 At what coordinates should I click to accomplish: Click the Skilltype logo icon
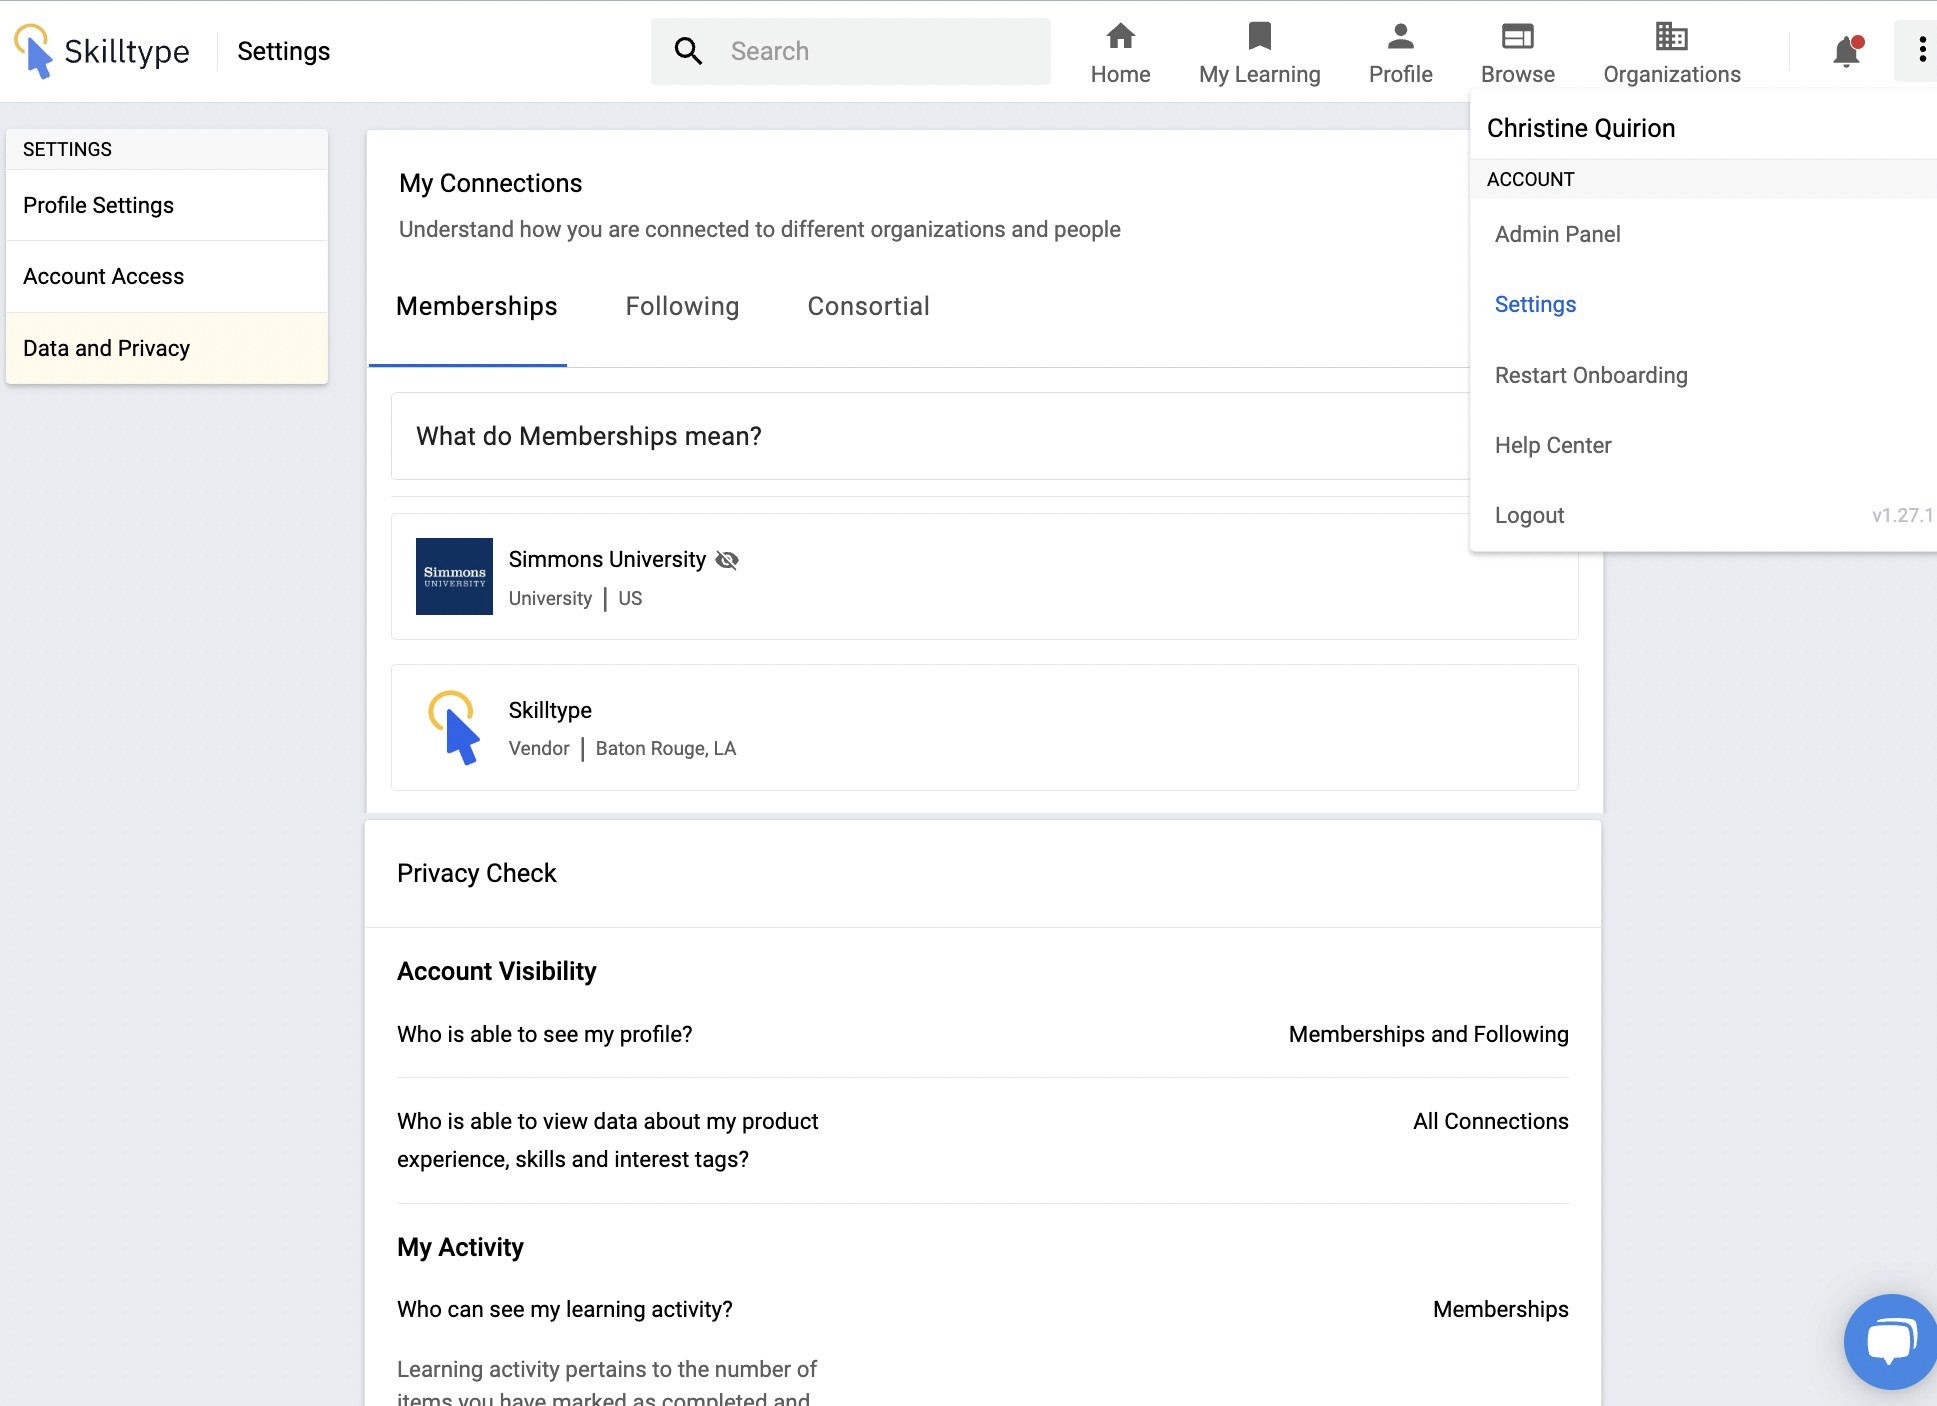[34, 51]
